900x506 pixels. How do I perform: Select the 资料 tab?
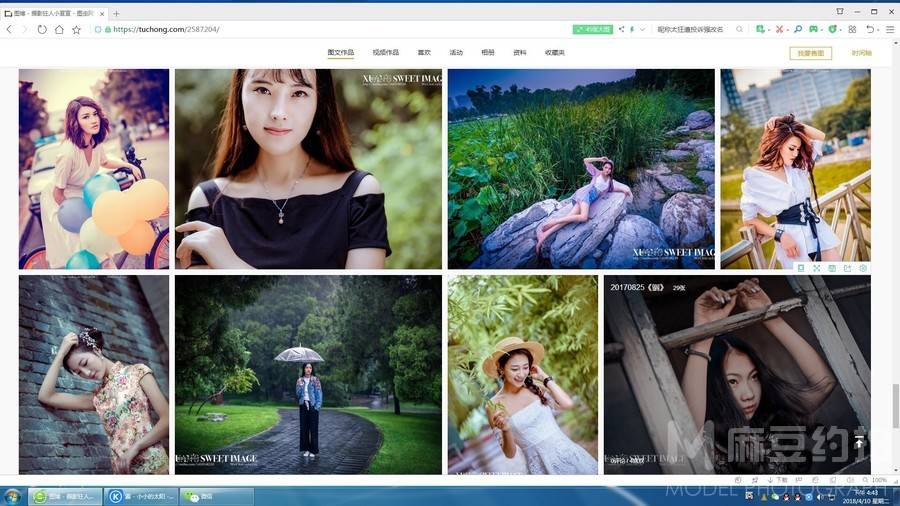[x=520, y=53]
